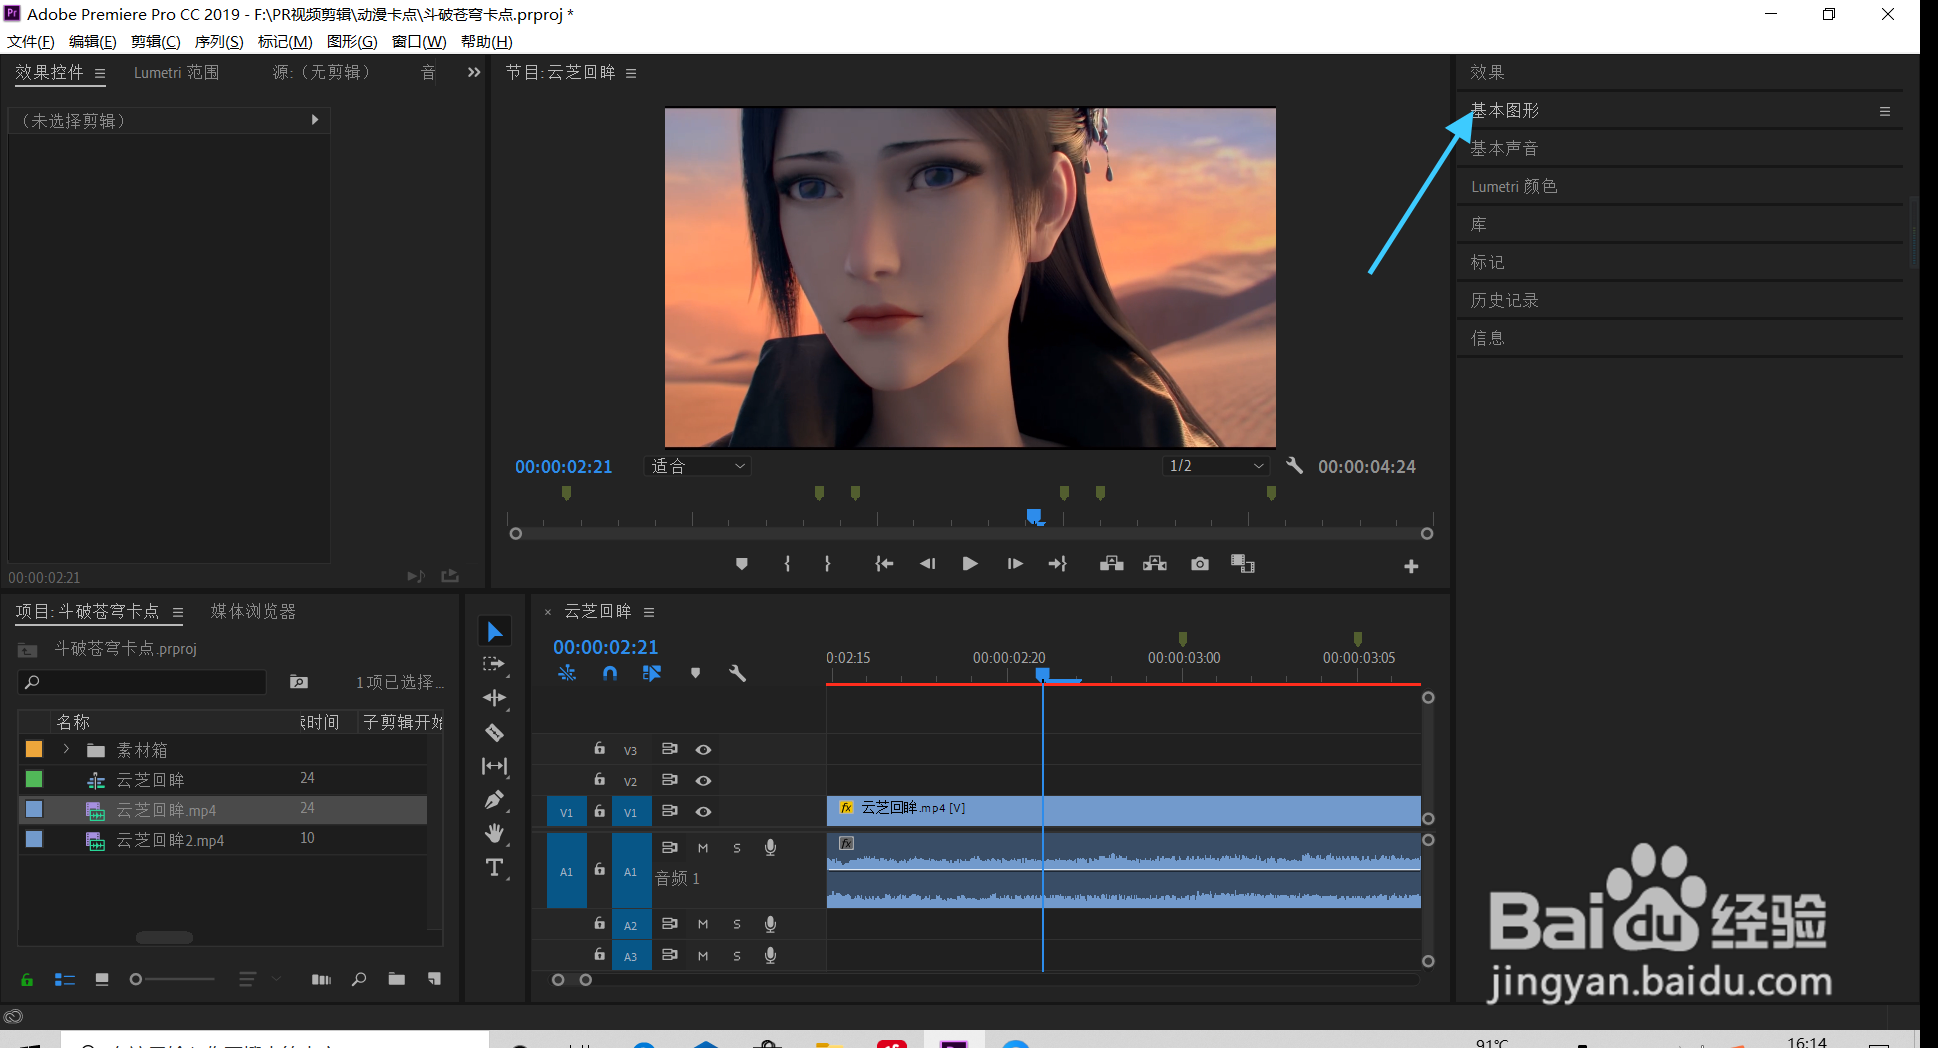Switch to Lumetri 范围 tab
Viewport: 1938px width, 1048px height.
pyautogui.click(x=176, y=73)
